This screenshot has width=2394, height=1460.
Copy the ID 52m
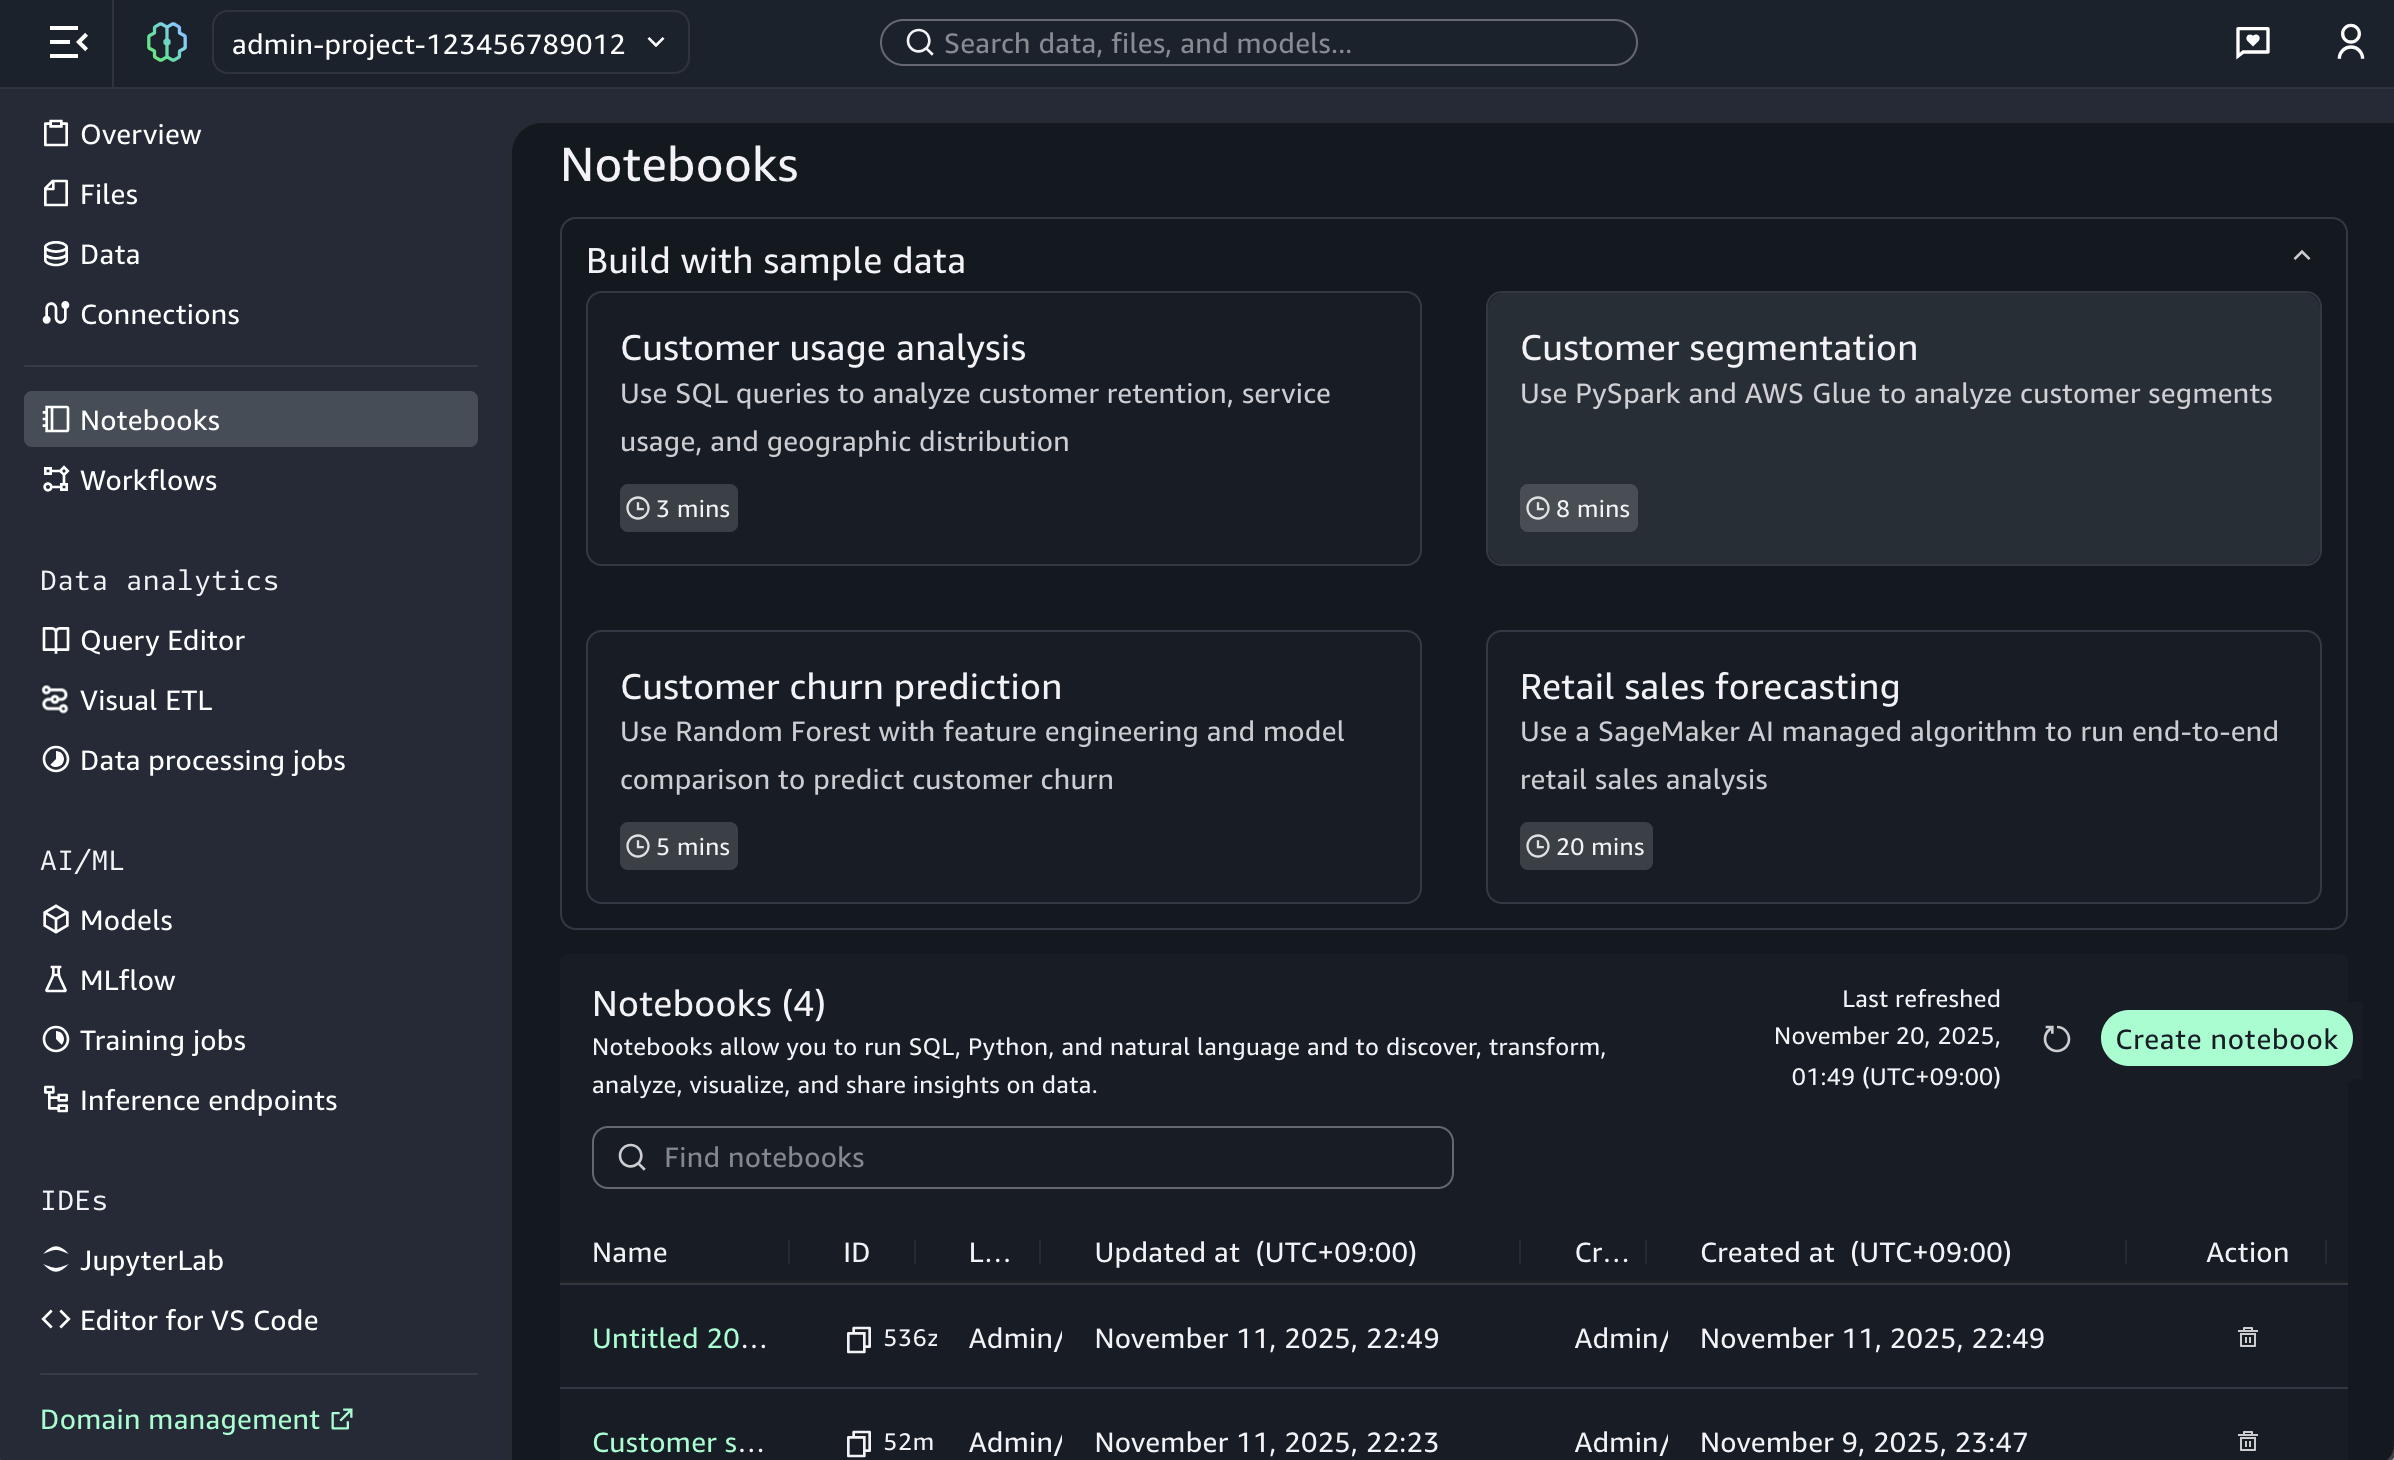coord(858,1443)
